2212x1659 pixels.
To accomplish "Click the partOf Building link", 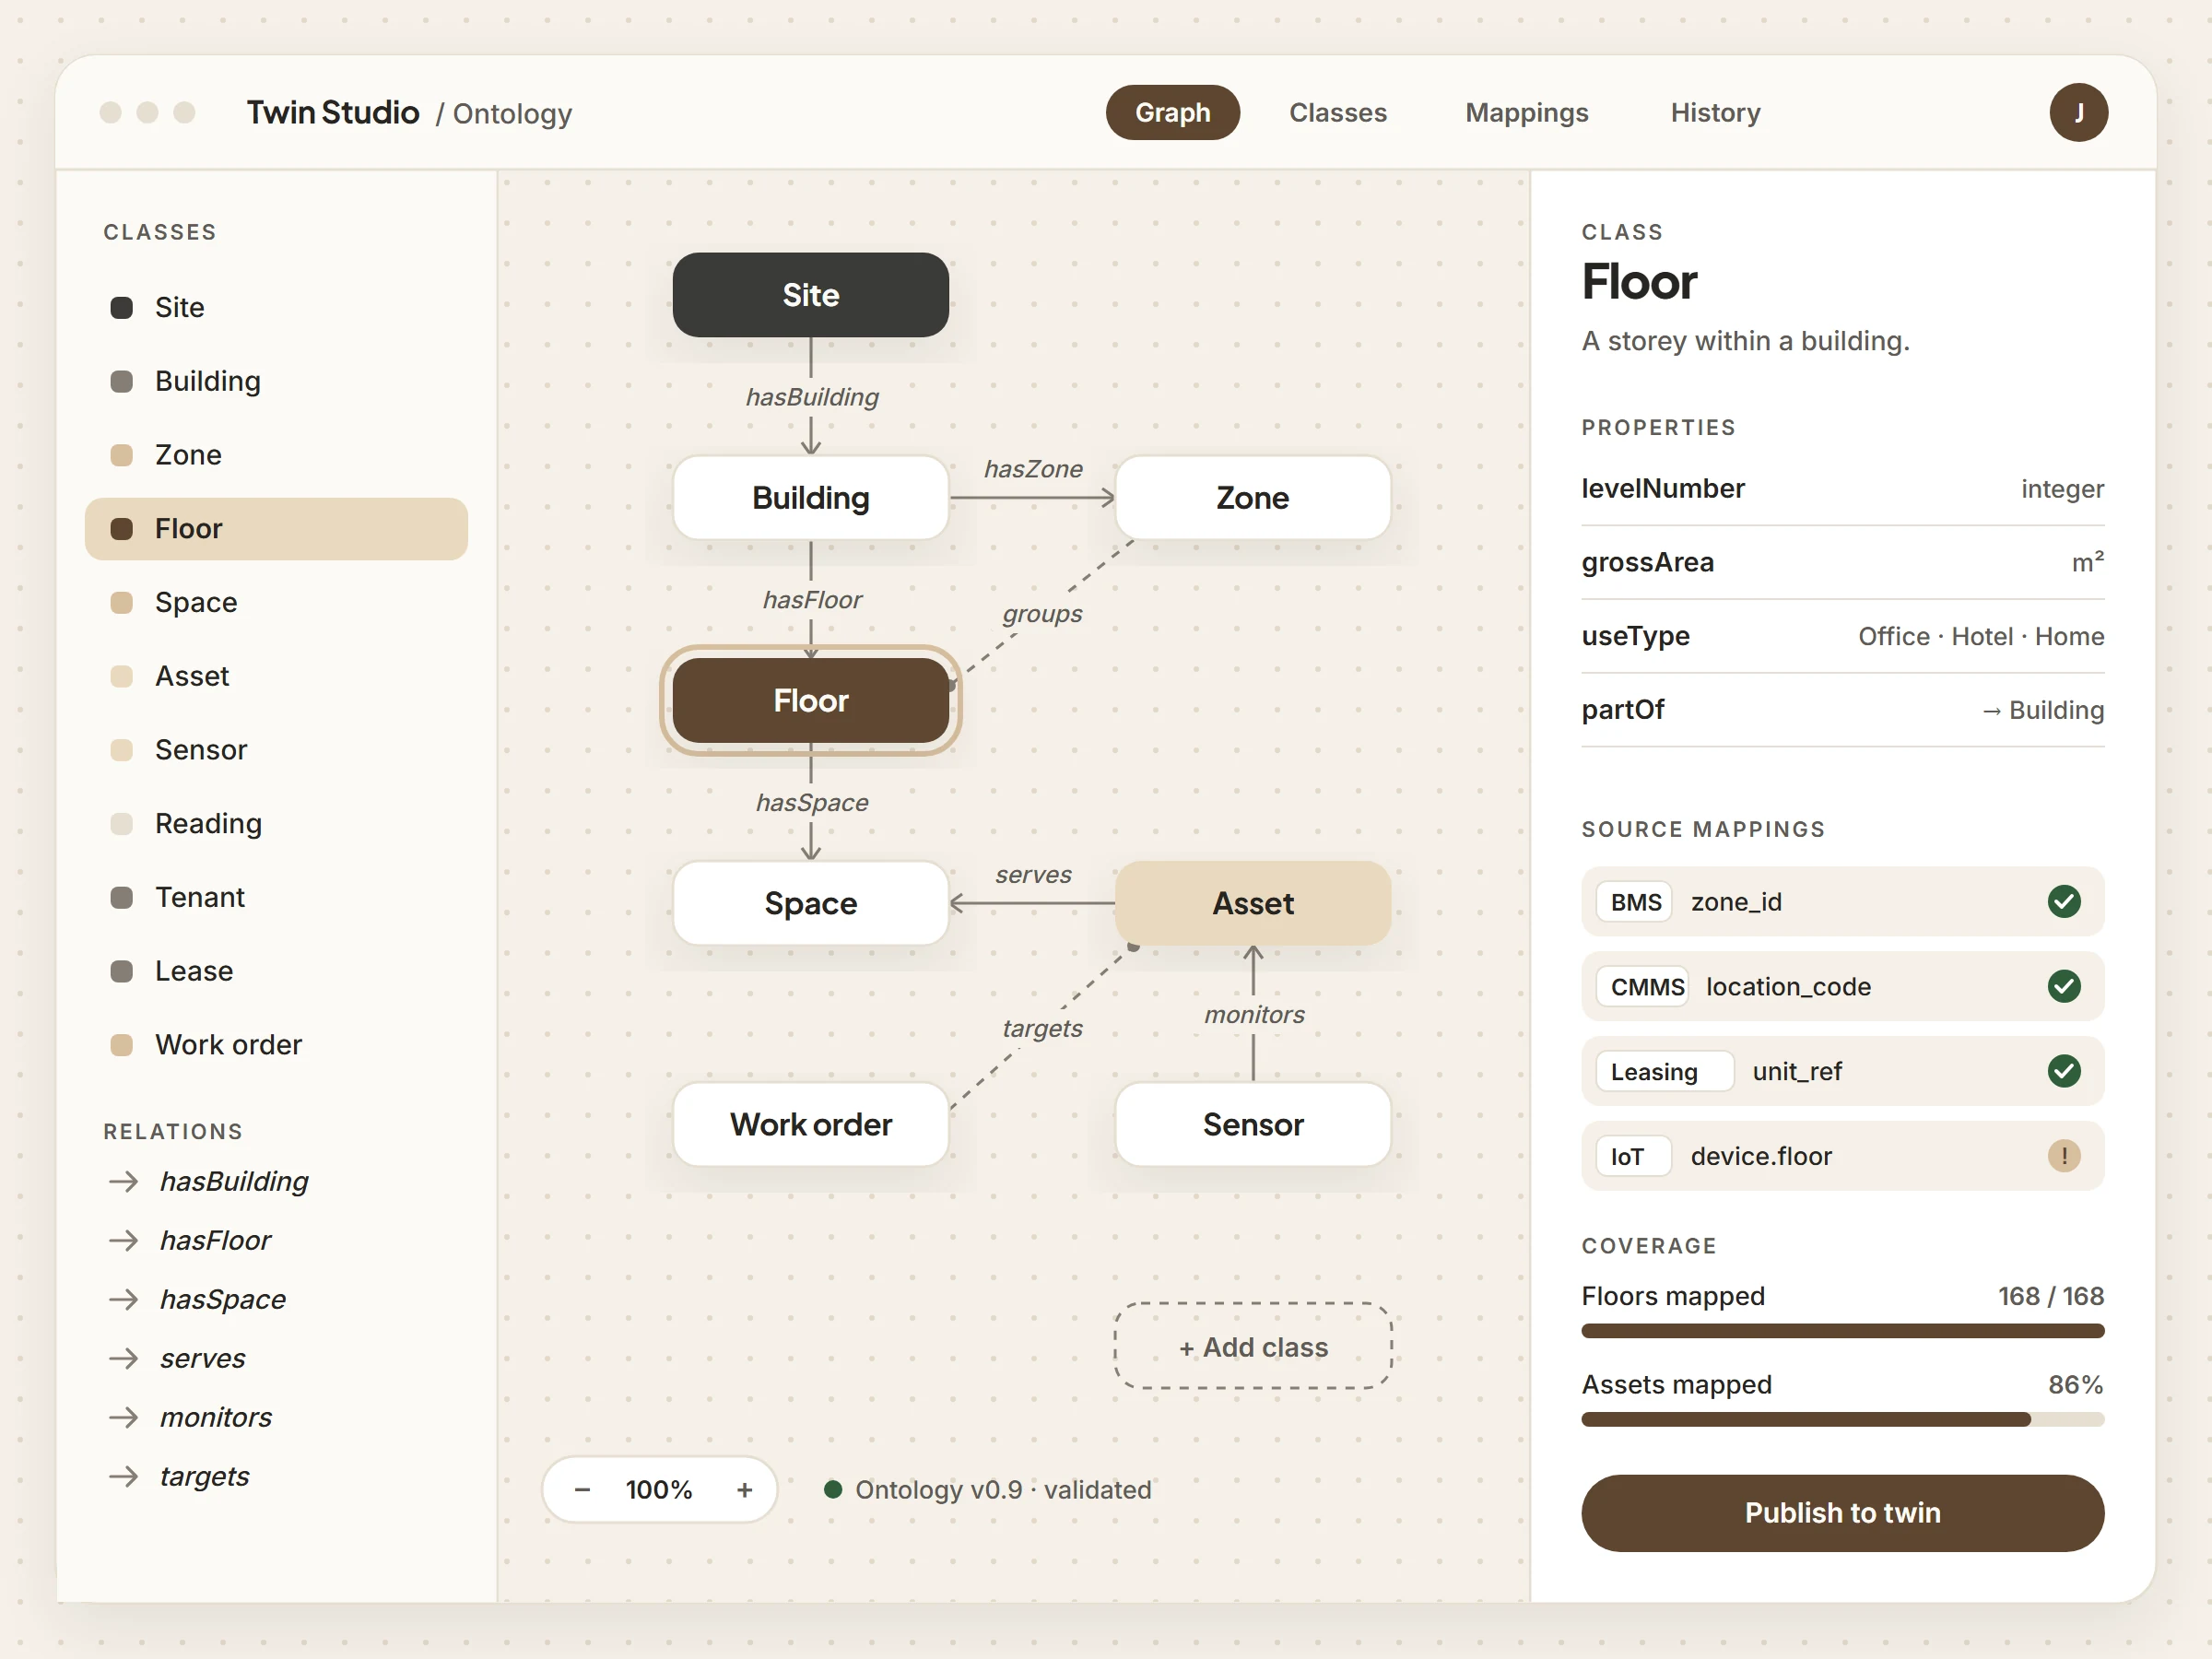I will (2042, 711).
